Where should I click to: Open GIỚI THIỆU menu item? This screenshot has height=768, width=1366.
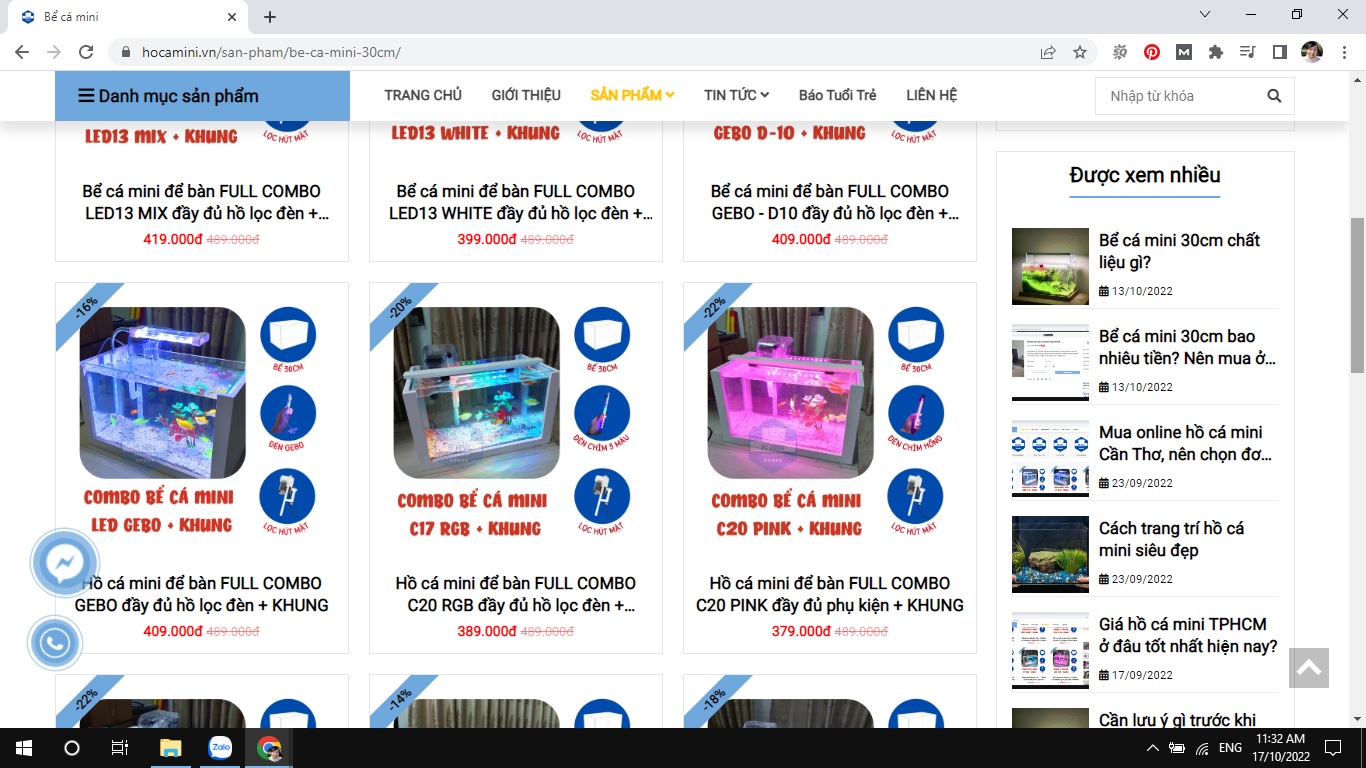tap(526, 95)
